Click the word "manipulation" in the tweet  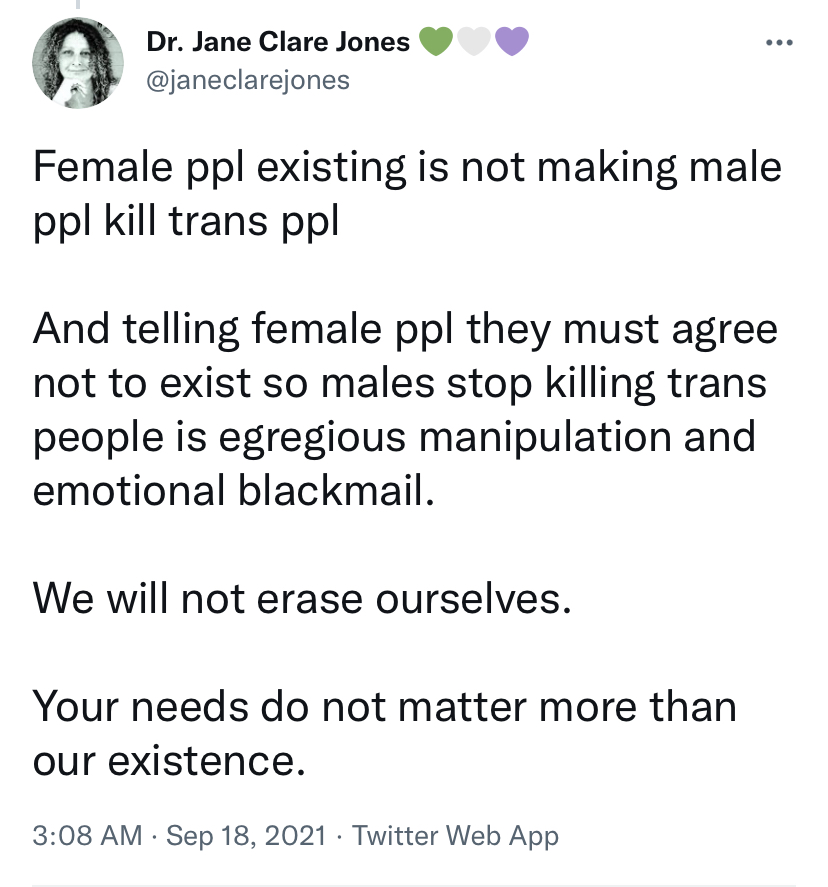pos(563,438)
